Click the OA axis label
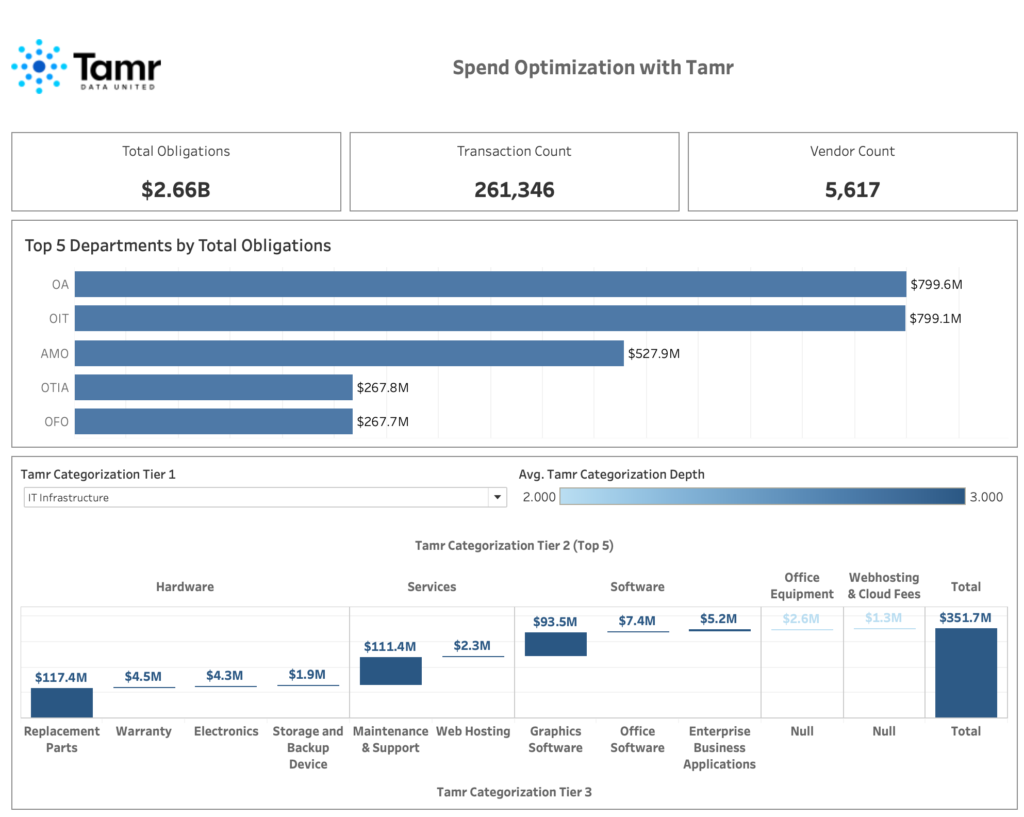 60,284
